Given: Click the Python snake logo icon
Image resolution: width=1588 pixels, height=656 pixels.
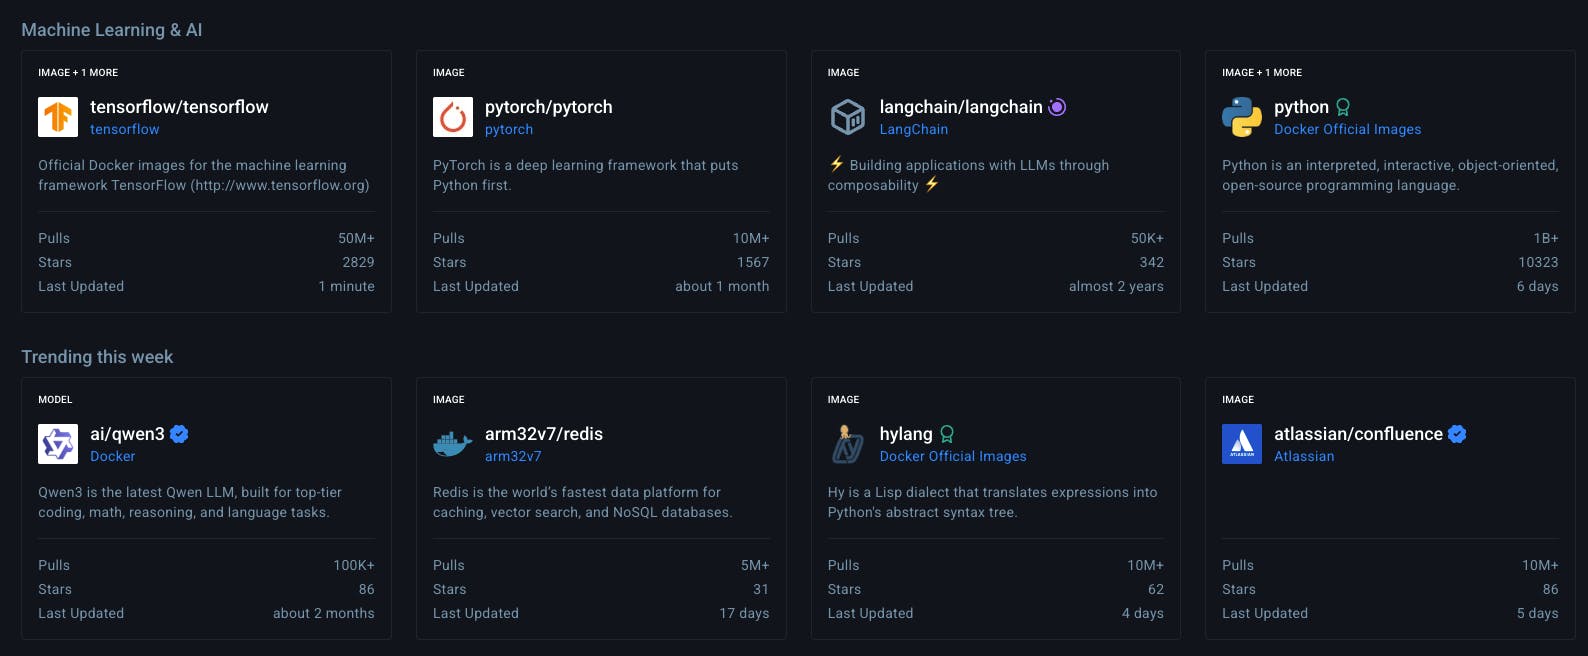Looking at the screenshot, I should coord(1242,117).
